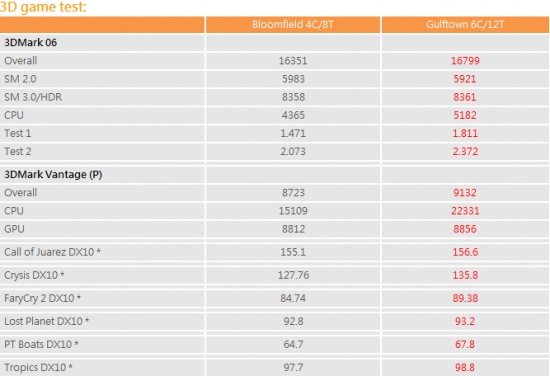Select the Lost Planet DX10 value 93.2
This screenshot has height=376, width=550.
(465, 321)
